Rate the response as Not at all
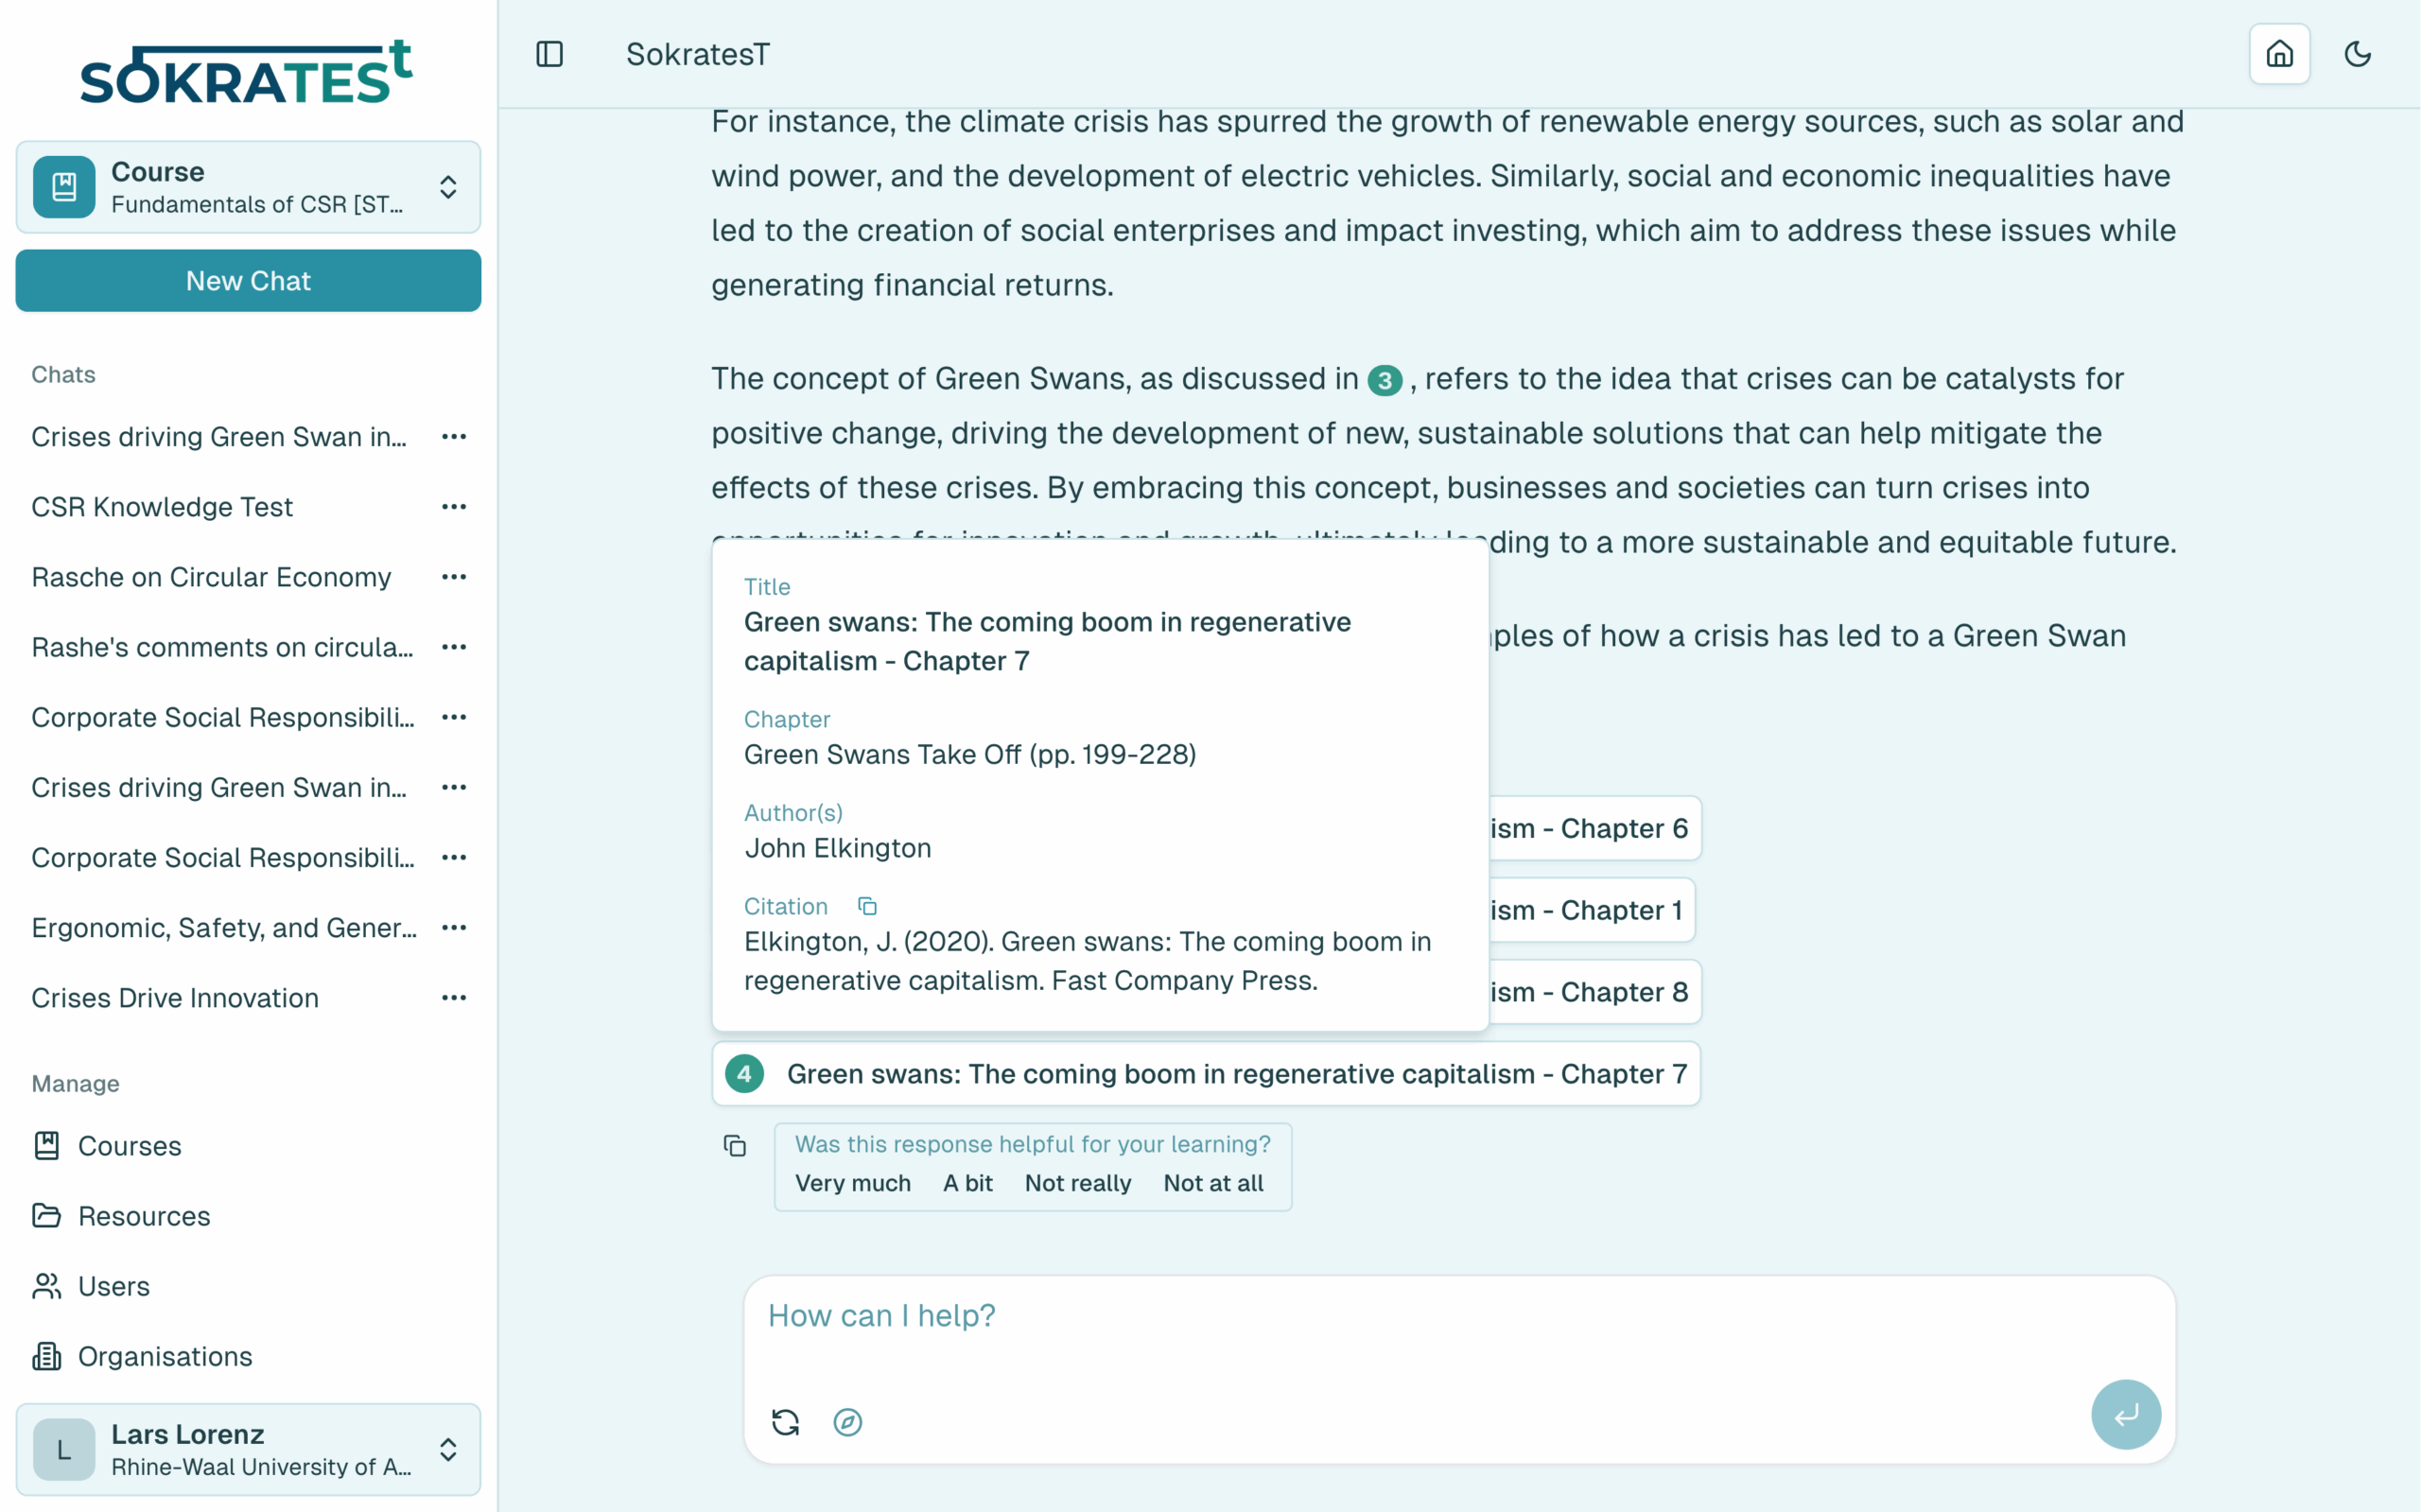 coord(1213,1183)
